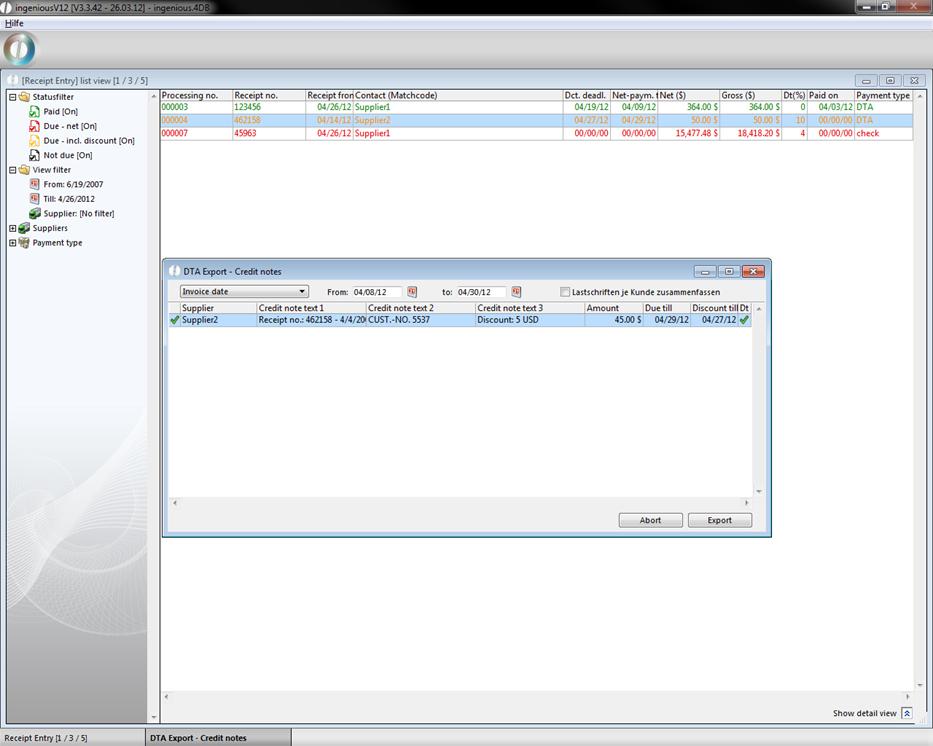Image resolution: width=933 pixels, height=746 pixels.
Task: Click the Export button
Action: coord(719,520)
